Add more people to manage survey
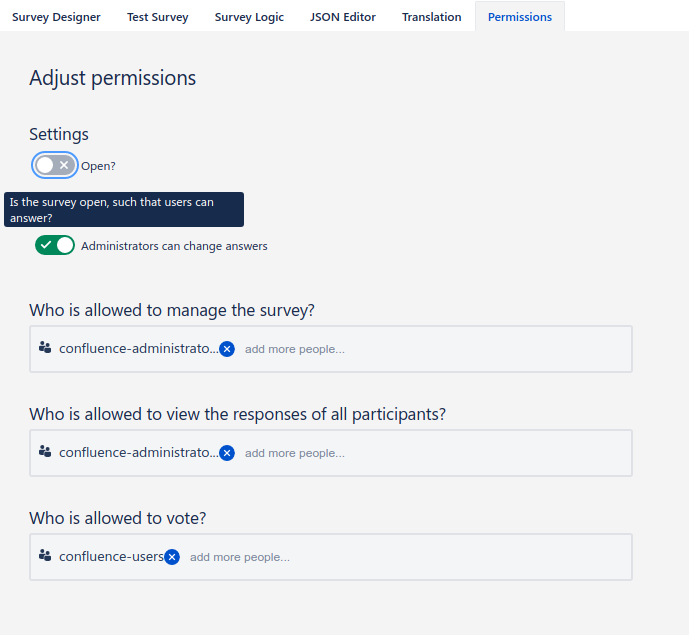The height and width of the screenshot is (635, 689). click(x=295, y=350)
